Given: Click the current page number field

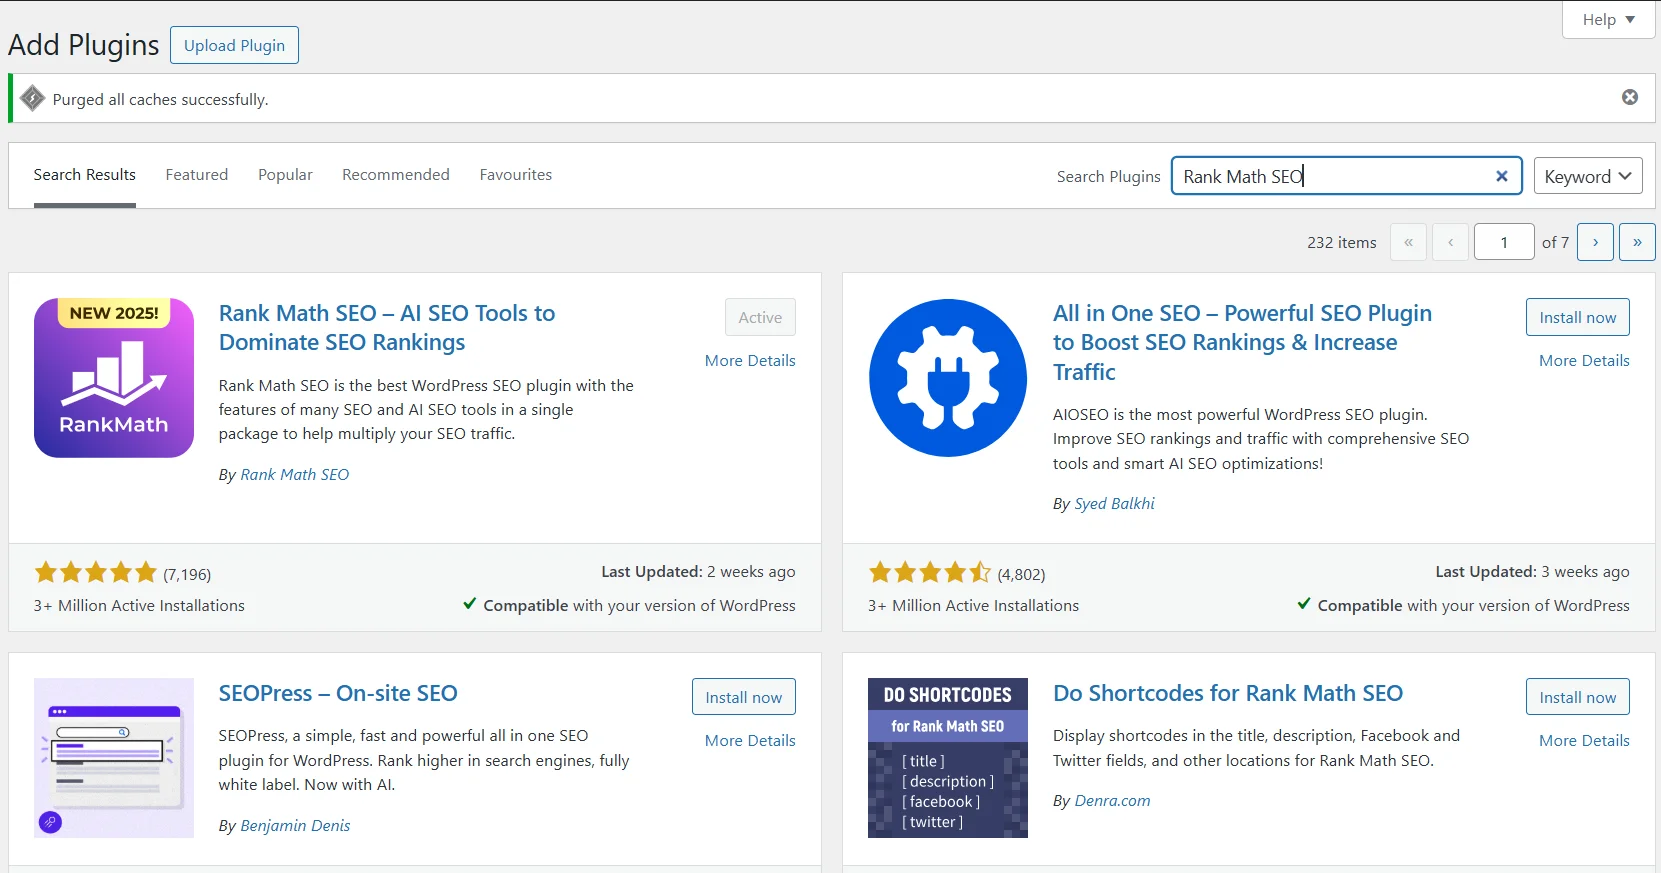Looking at the screenshot, I should tap(1503, 242).
